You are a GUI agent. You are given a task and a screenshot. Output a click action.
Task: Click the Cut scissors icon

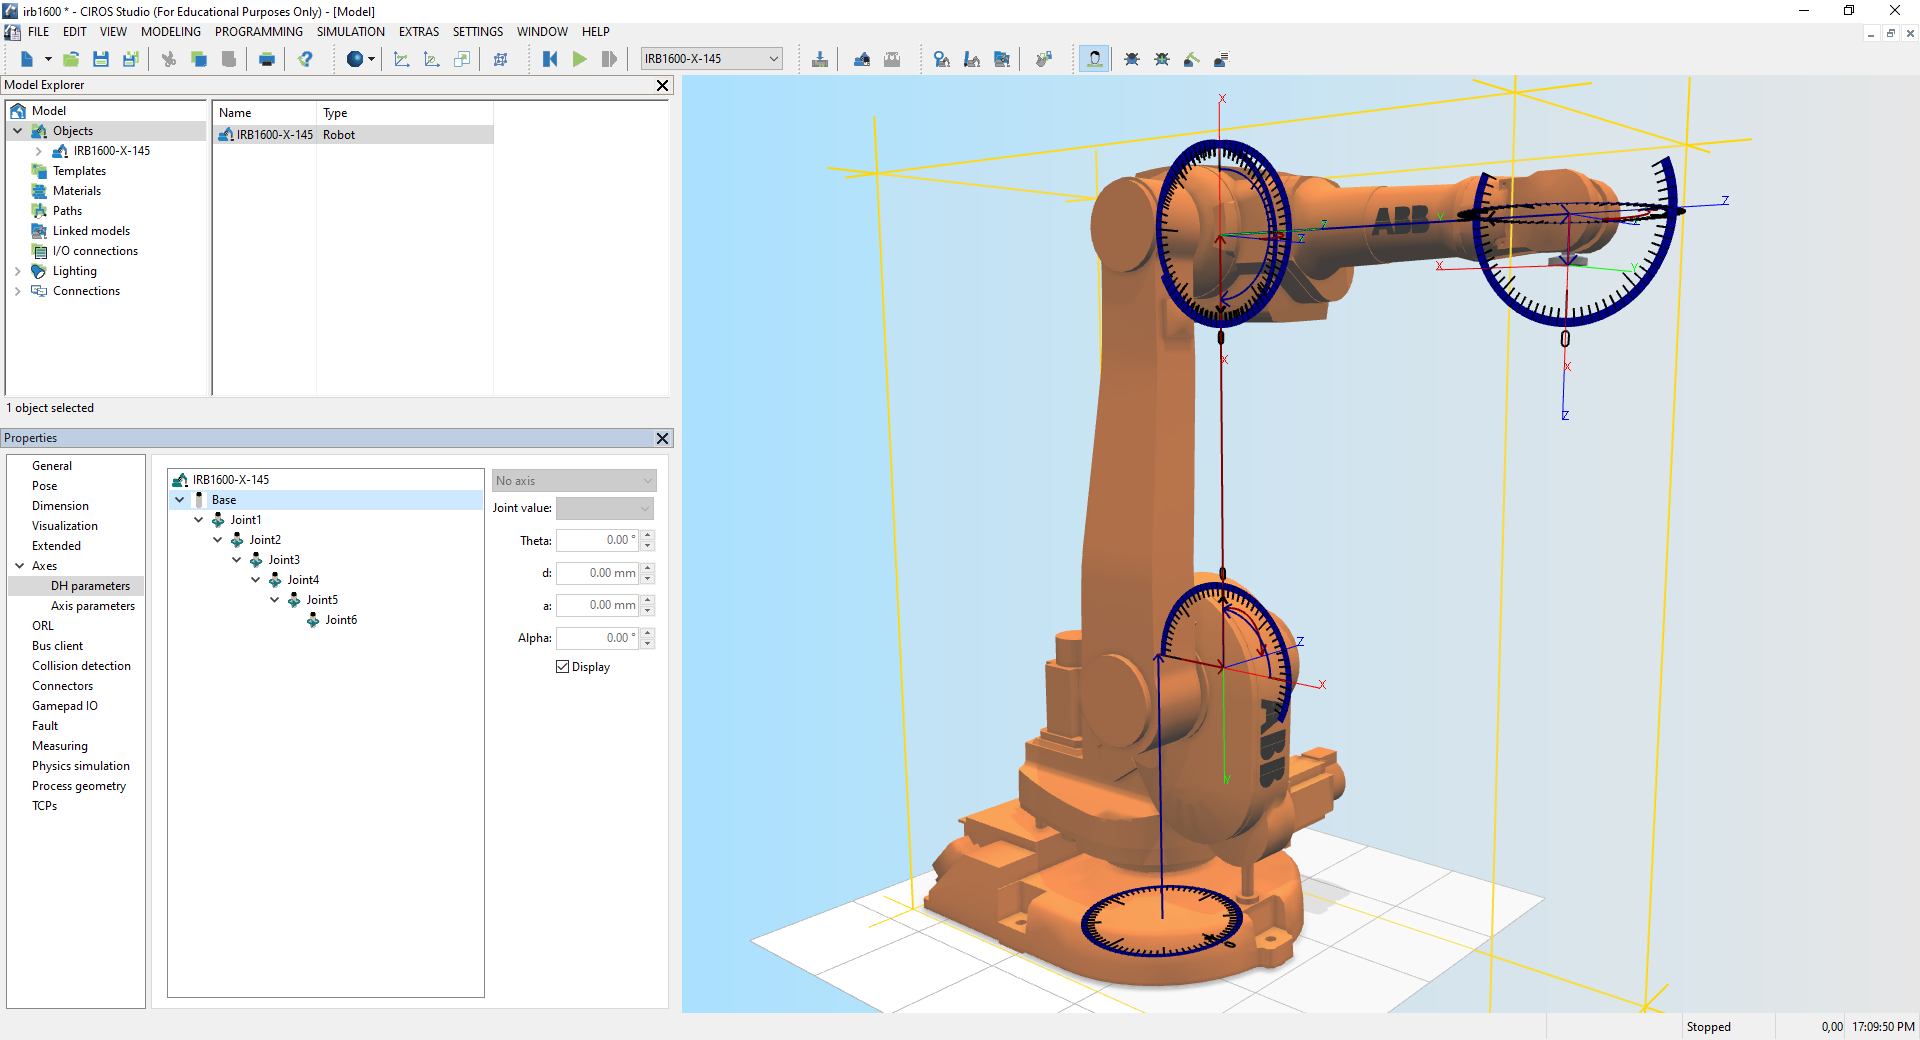(169, 59)
